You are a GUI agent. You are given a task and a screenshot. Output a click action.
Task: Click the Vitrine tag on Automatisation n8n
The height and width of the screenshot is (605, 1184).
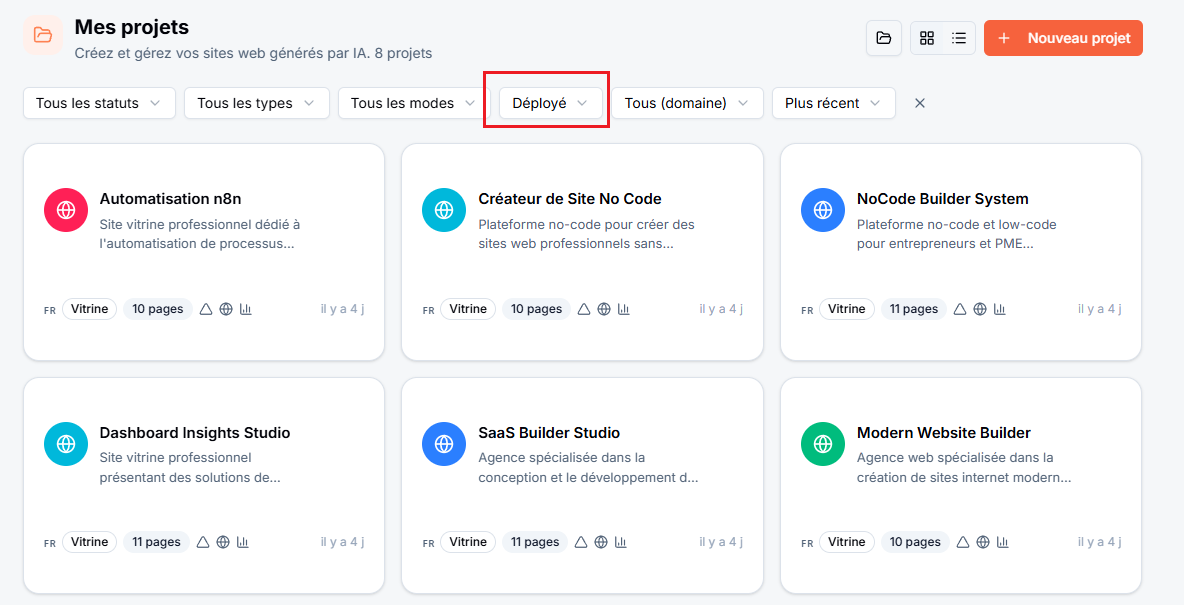[89, 309]
